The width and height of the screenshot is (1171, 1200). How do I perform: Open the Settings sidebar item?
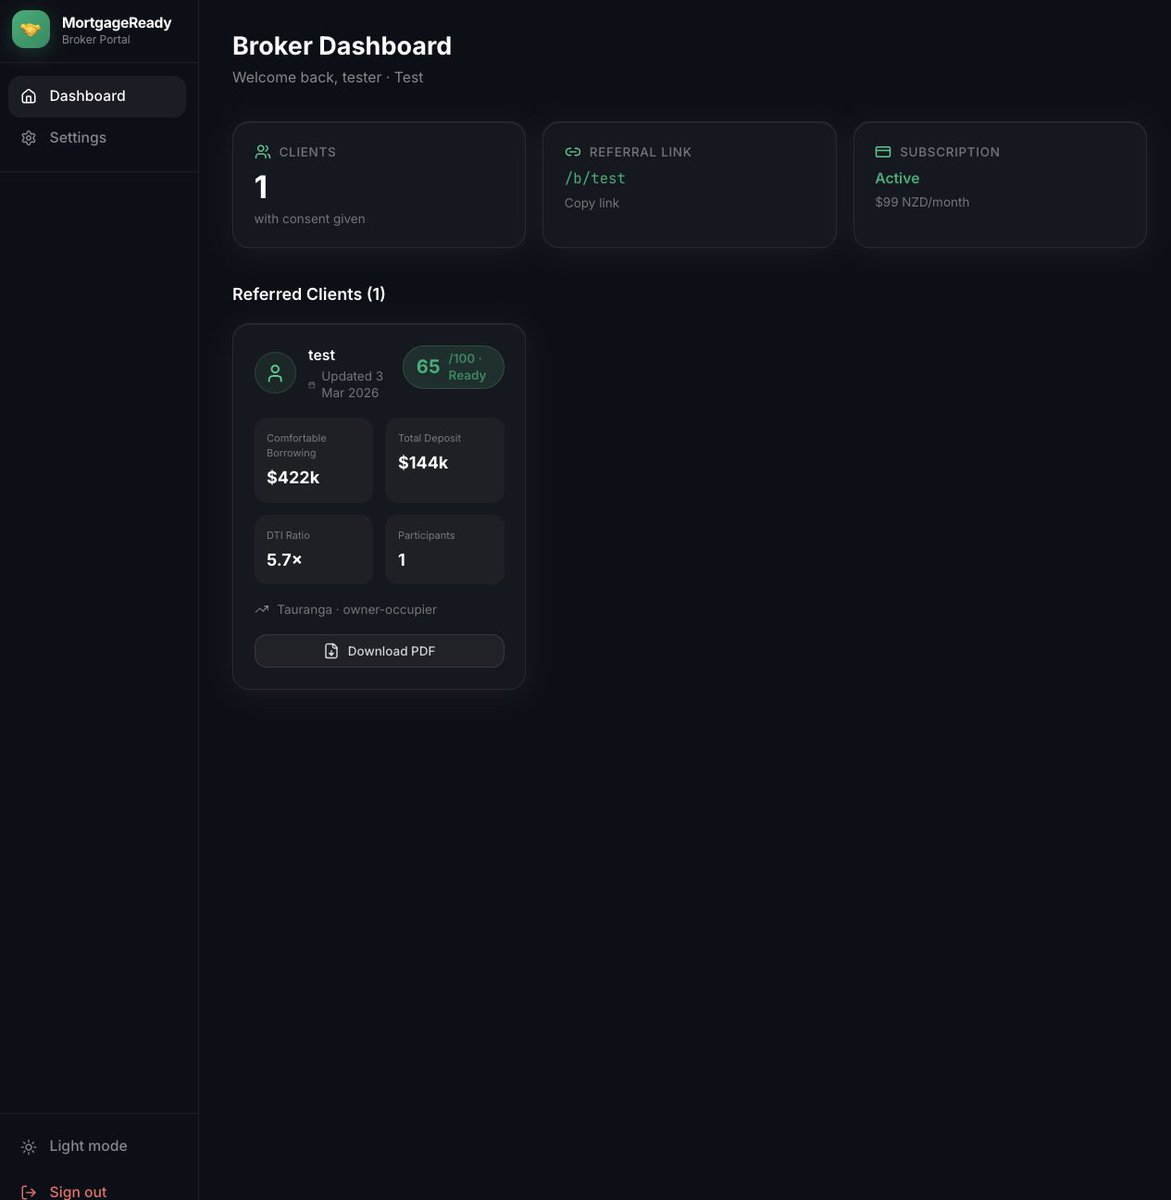pyautogui.click(x=97, y=138)
